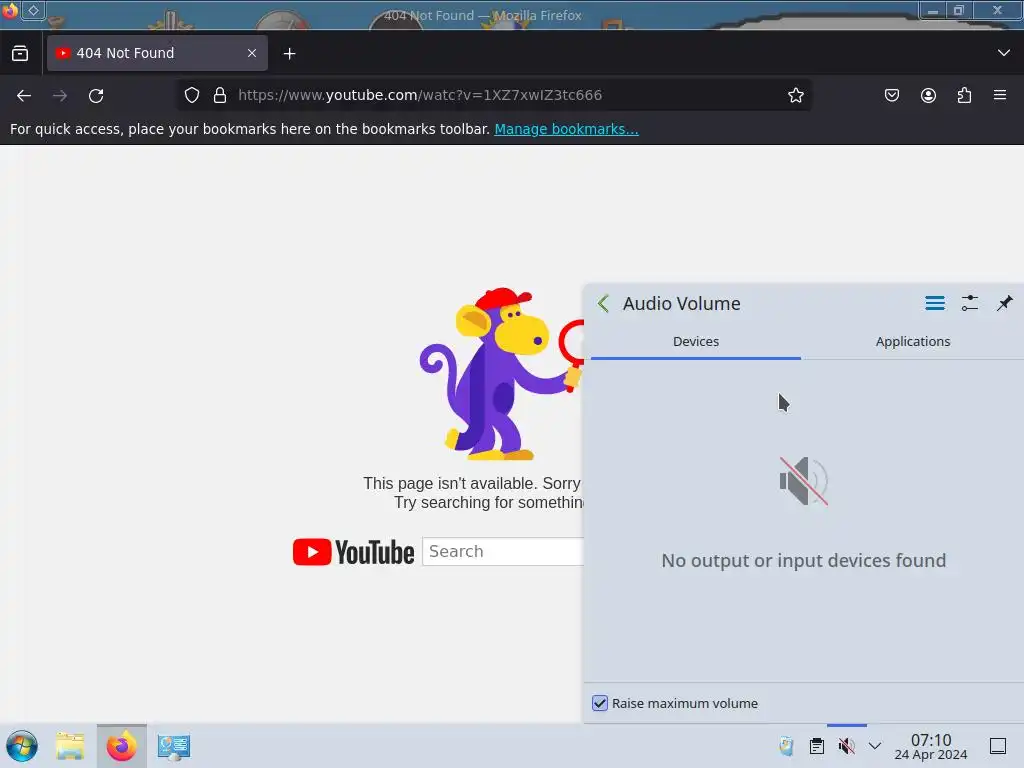Image resolution: width=1024 pixels, height=768 pixels.
Task: Click the tray icon left of clipboard
Action: 787,746
